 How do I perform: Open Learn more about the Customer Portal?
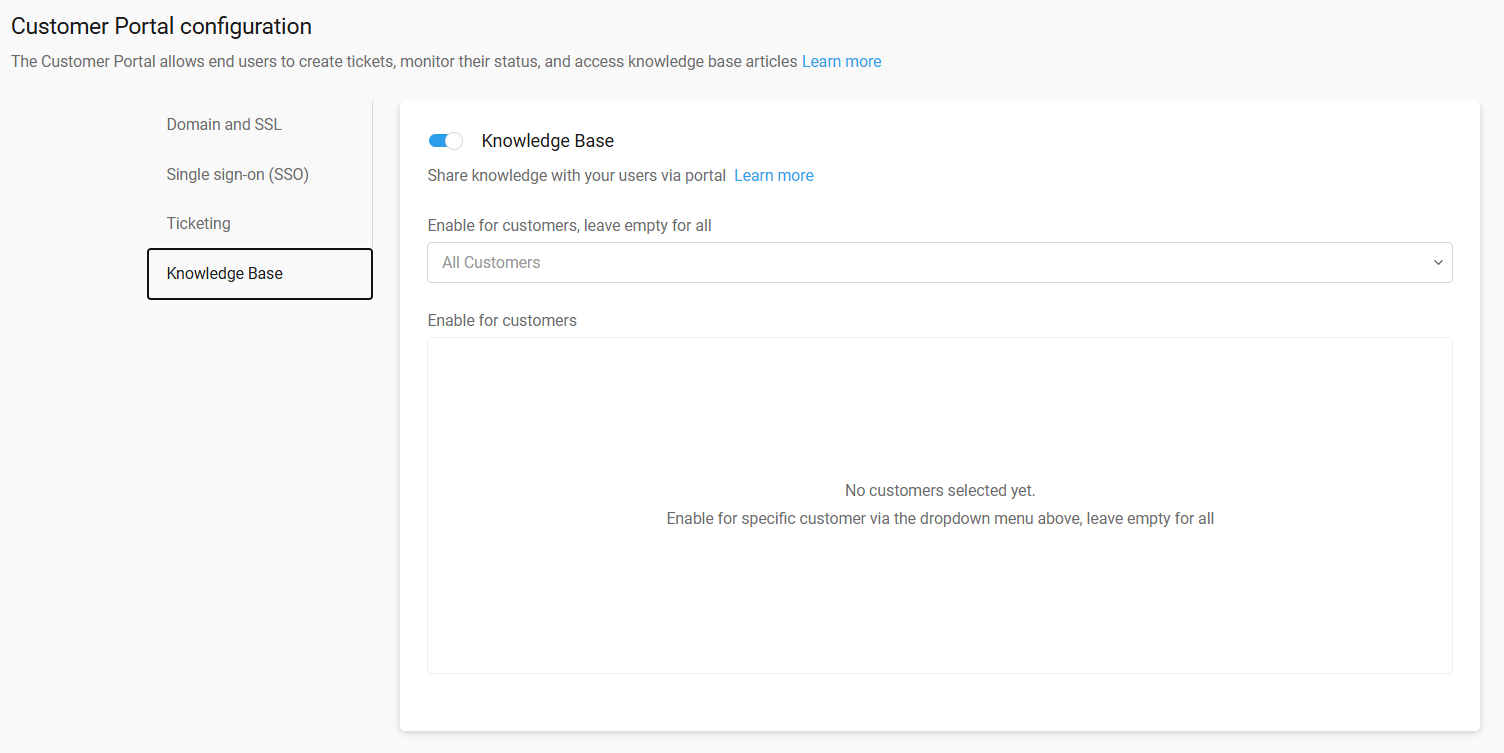[x=841, y=61]
